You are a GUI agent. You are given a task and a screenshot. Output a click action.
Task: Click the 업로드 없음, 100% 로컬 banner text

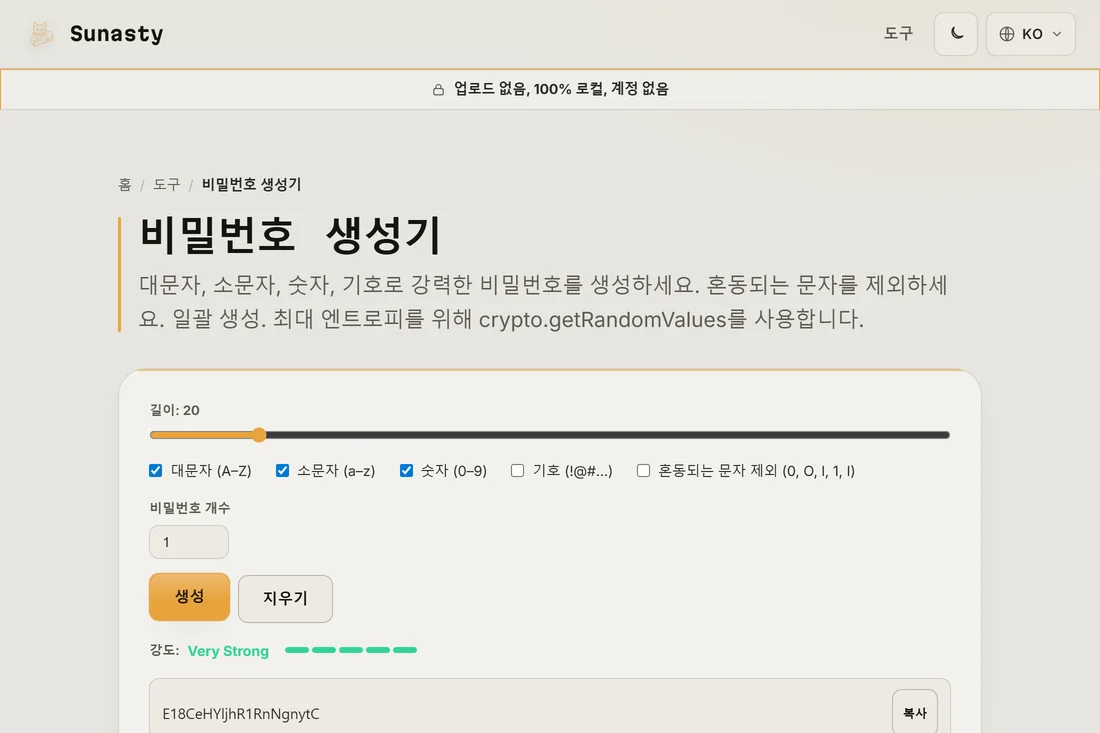click(561, 89)
